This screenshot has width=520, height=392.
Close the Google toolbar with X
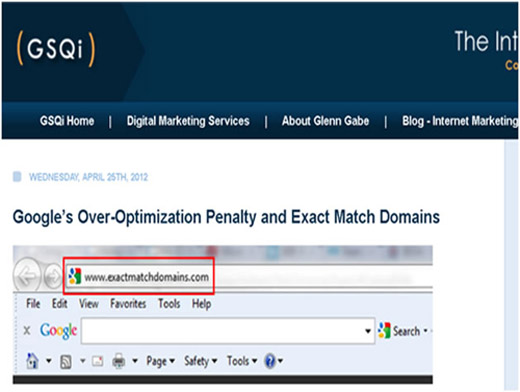tap(27, 331)
